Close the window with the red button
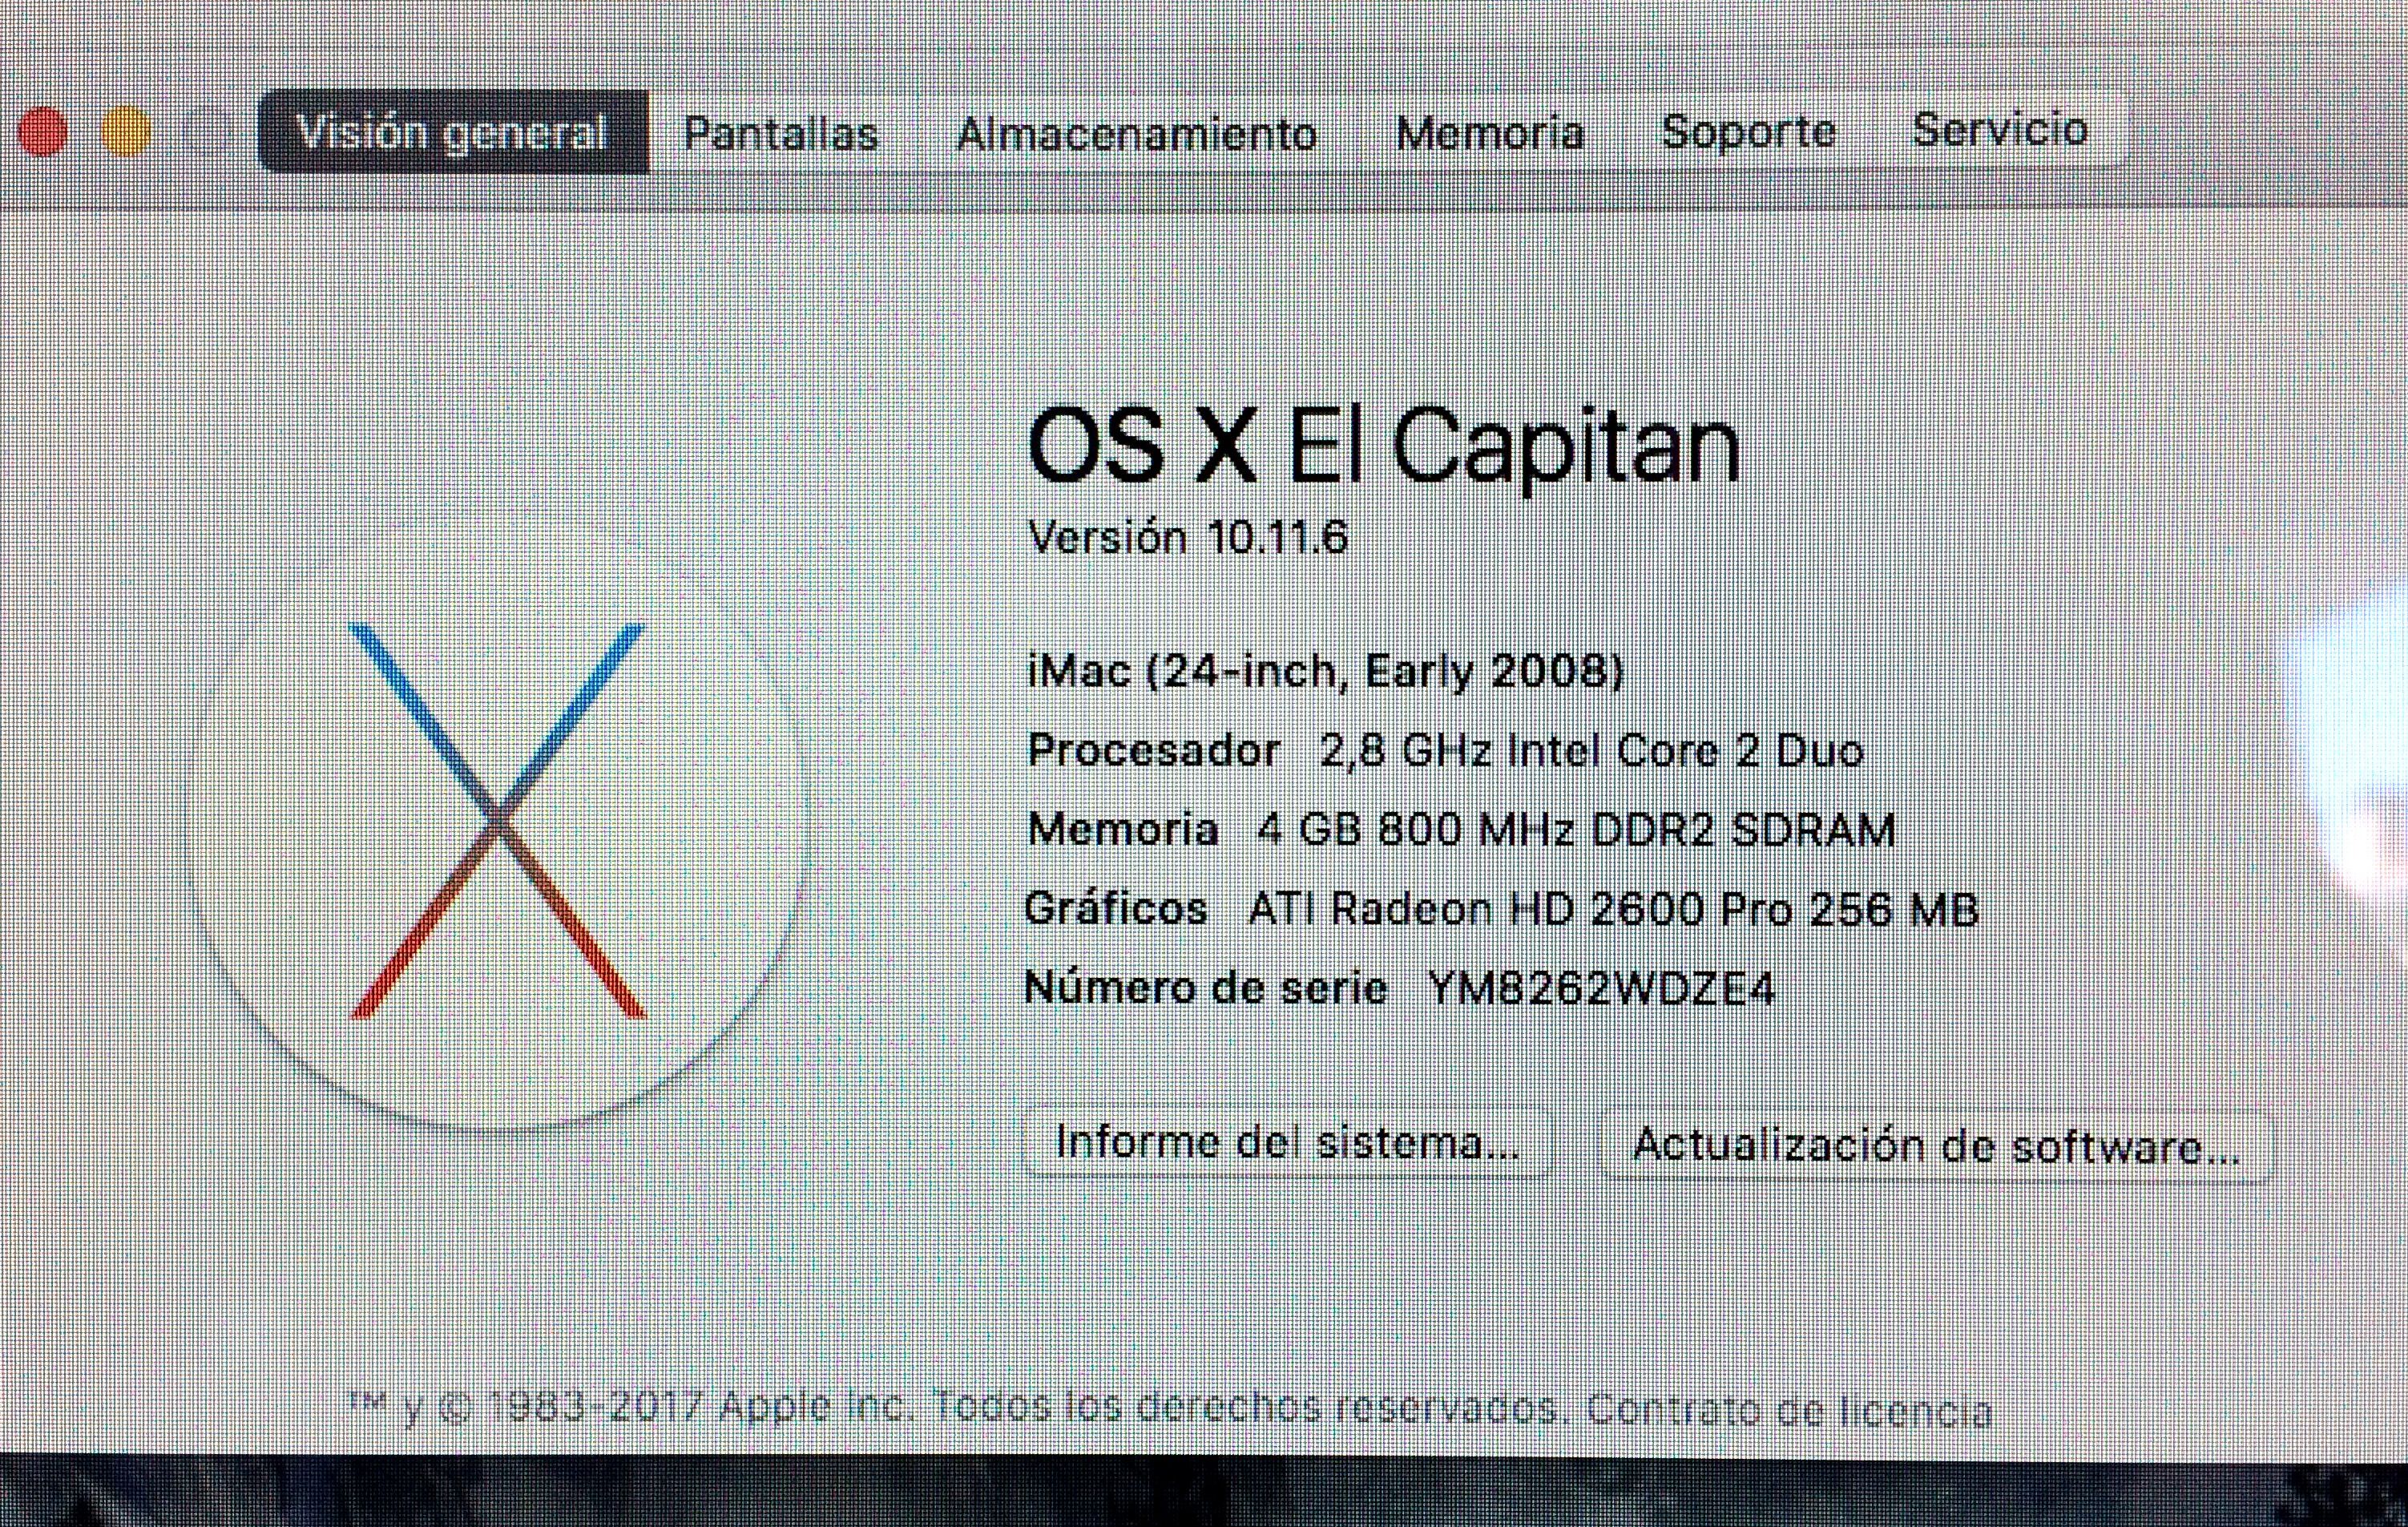The width and height of the screenshot is (2408, 1527). point(42,131)
